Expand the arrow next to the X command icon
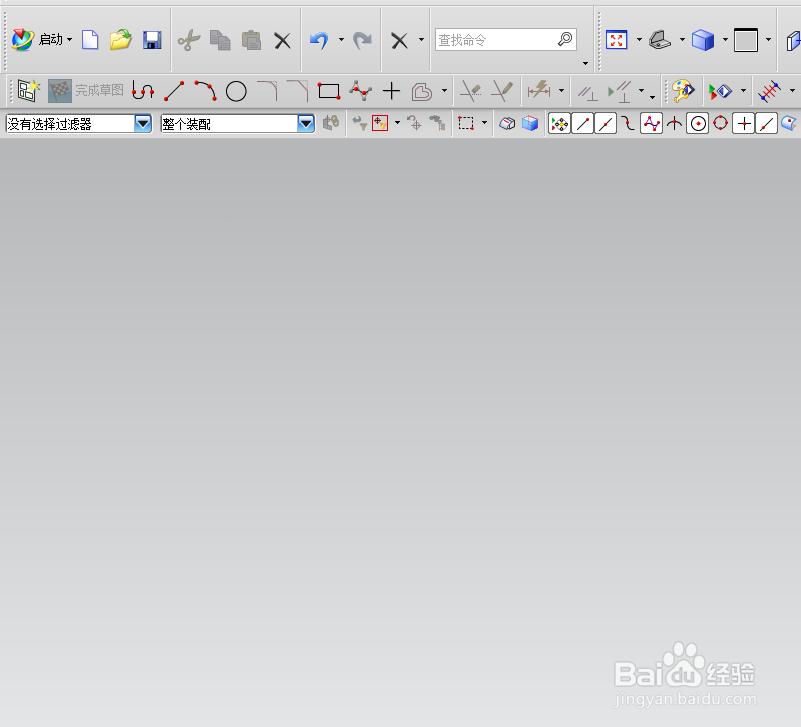This screenshot has height=727, width=801. coord(421,39)
